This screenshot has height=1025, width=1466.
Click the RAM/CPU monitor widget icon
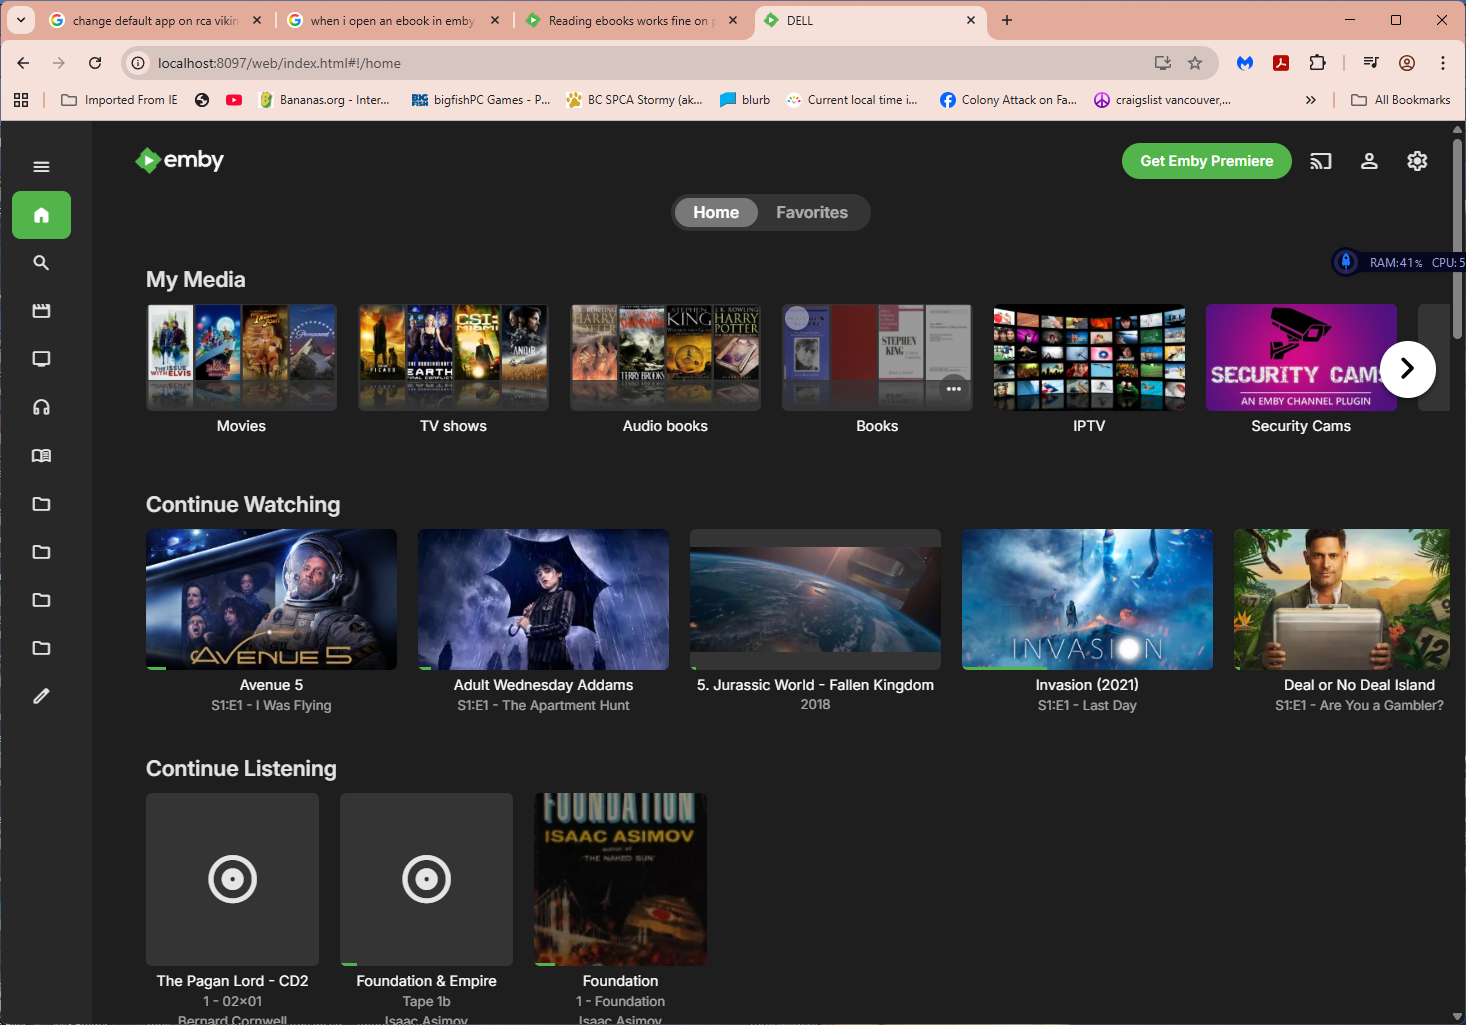1346,262
